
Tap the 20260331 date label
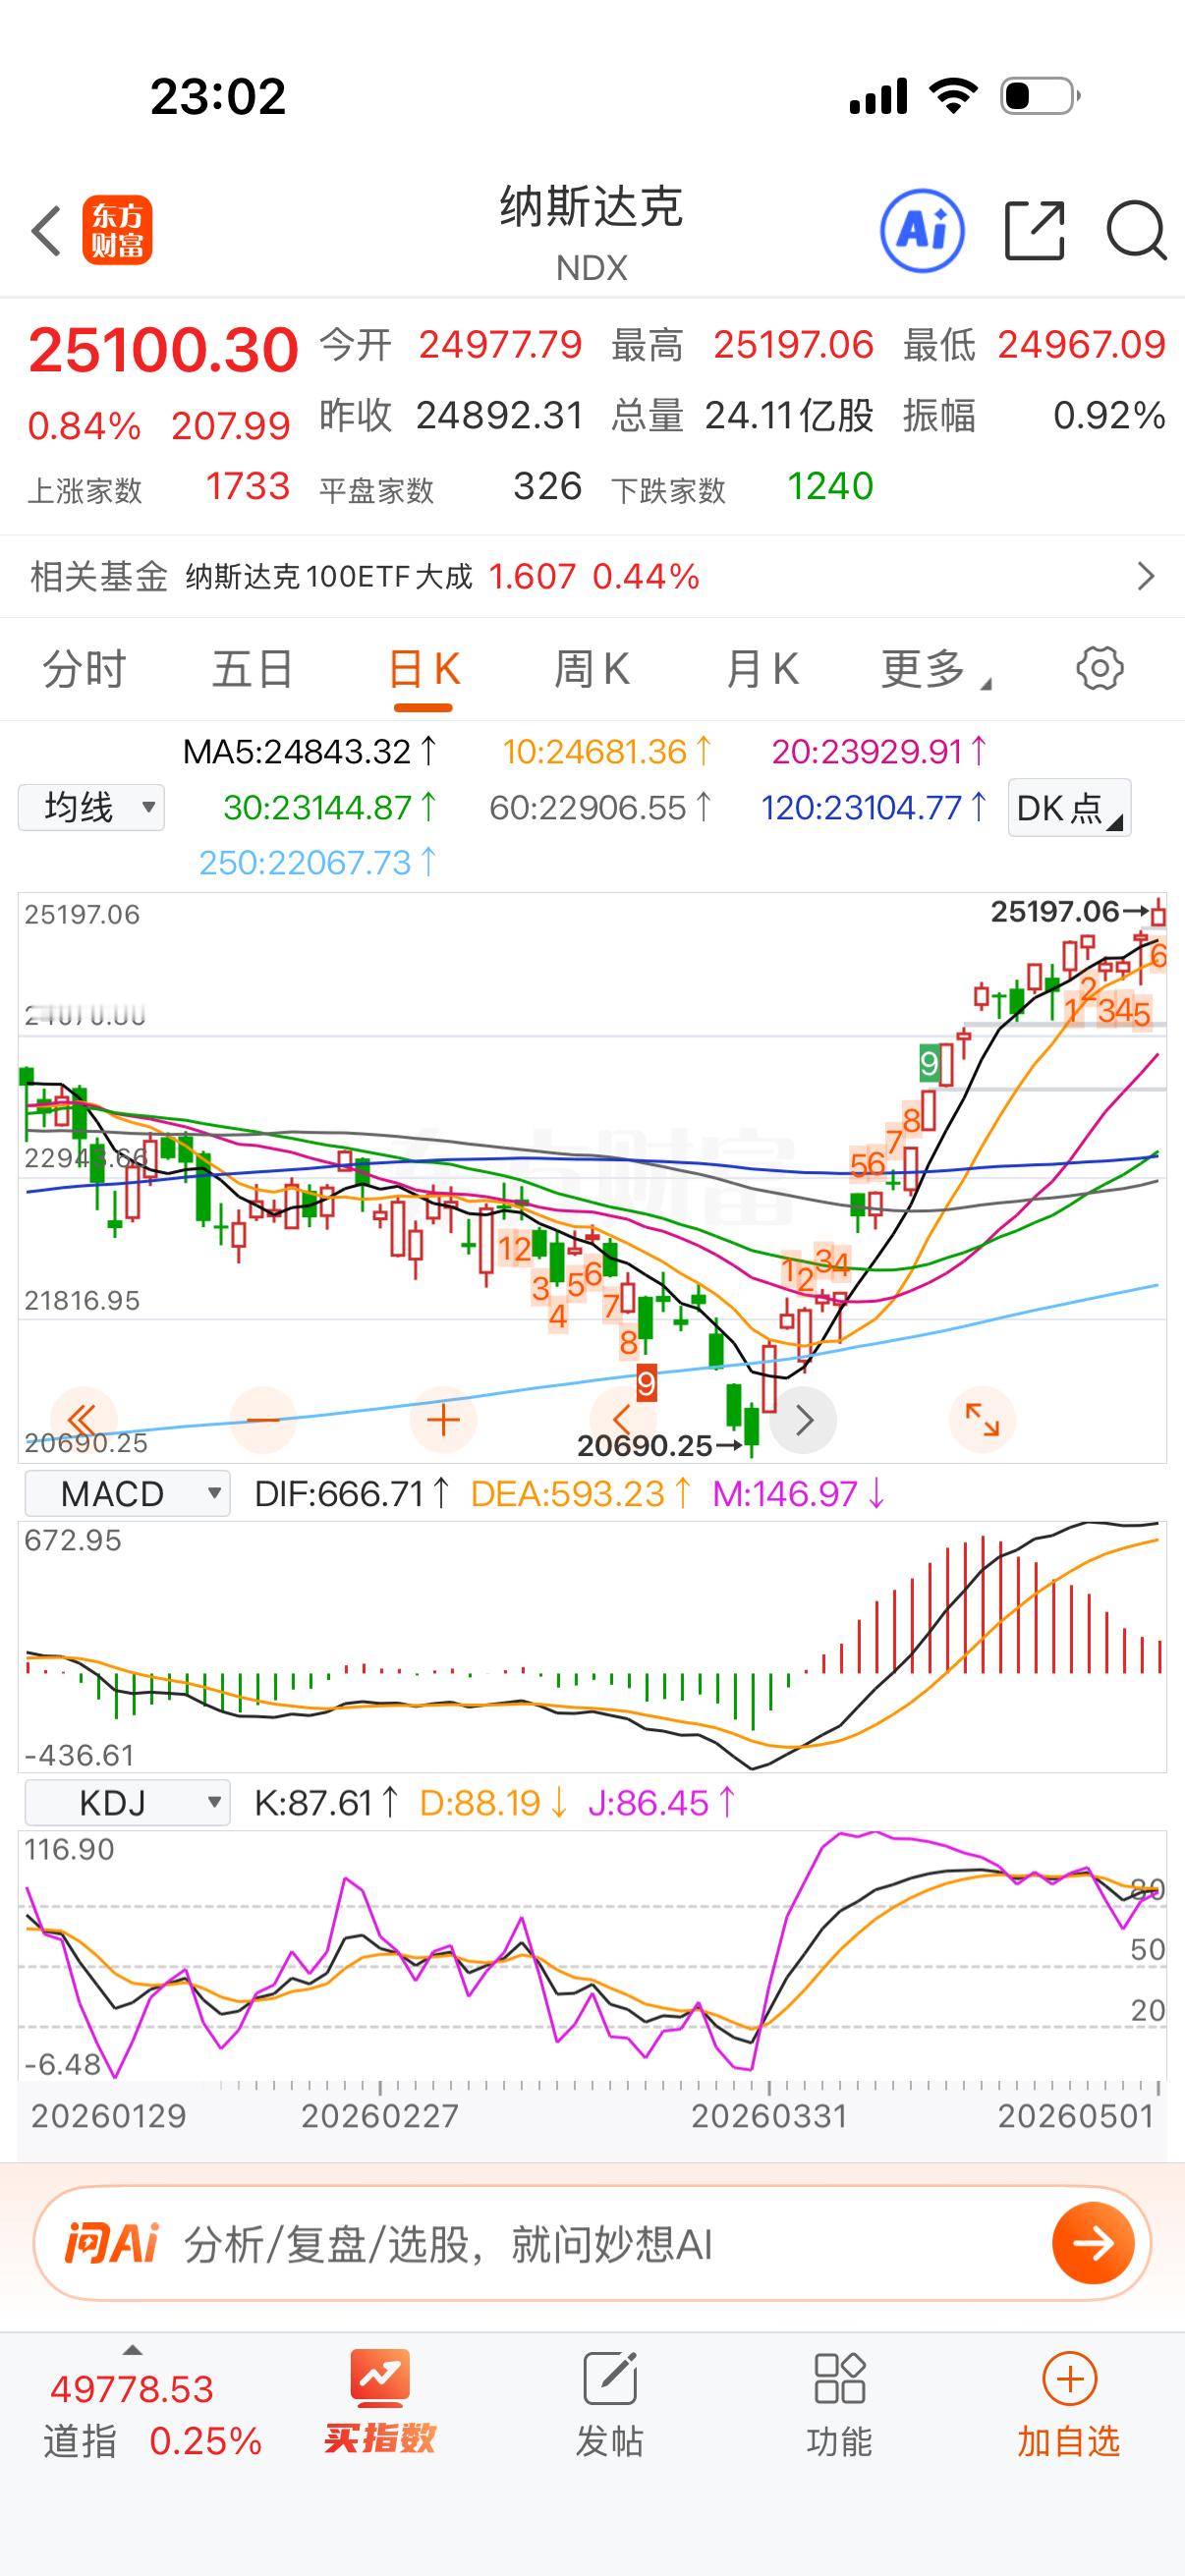pyautogui.click(x=769, y=2116)
